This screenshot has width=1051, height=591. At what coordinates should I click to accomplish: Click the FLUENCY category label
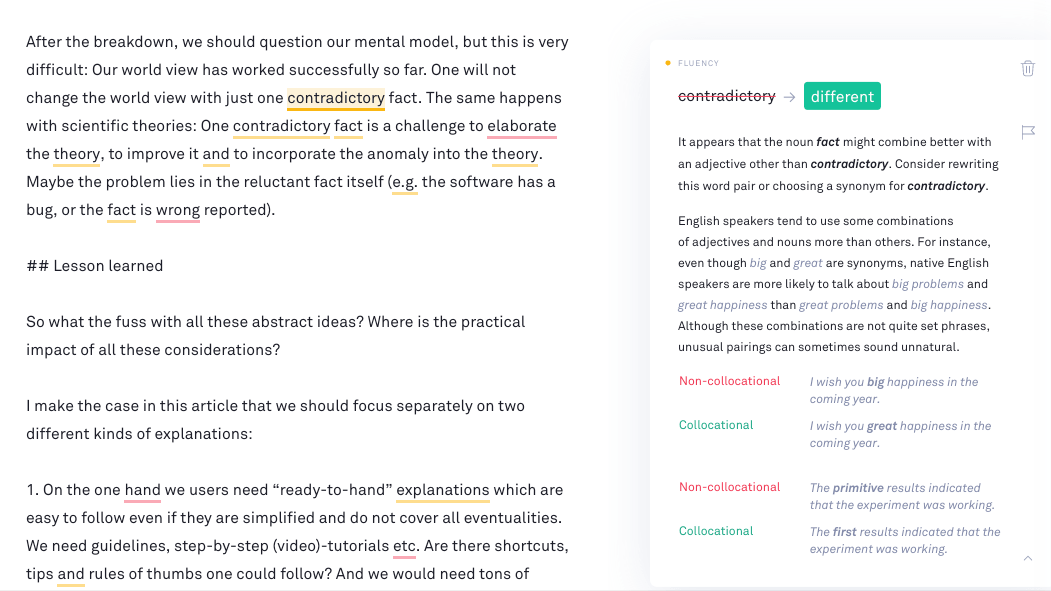(x=698, y=62)
